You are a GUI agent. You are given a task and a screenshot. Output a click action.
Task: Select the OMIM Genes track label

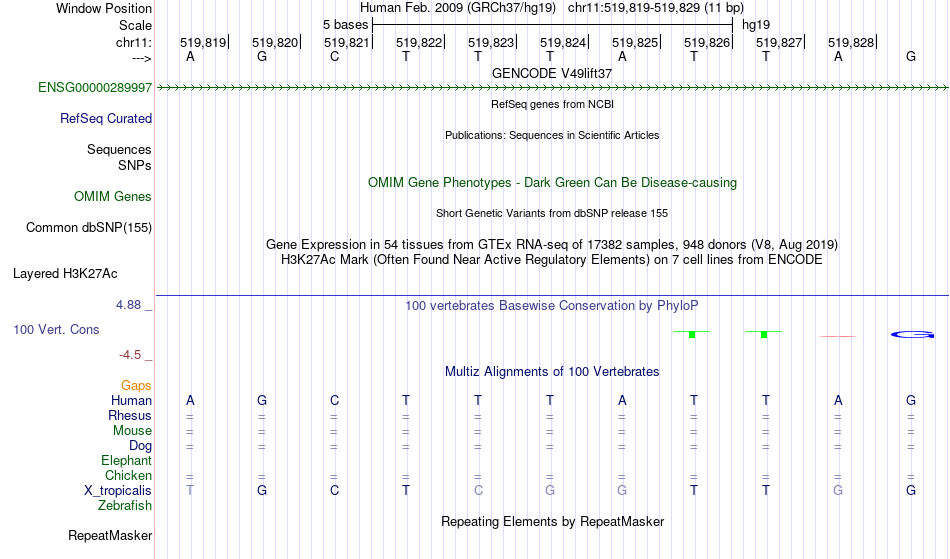pos(113,197)
